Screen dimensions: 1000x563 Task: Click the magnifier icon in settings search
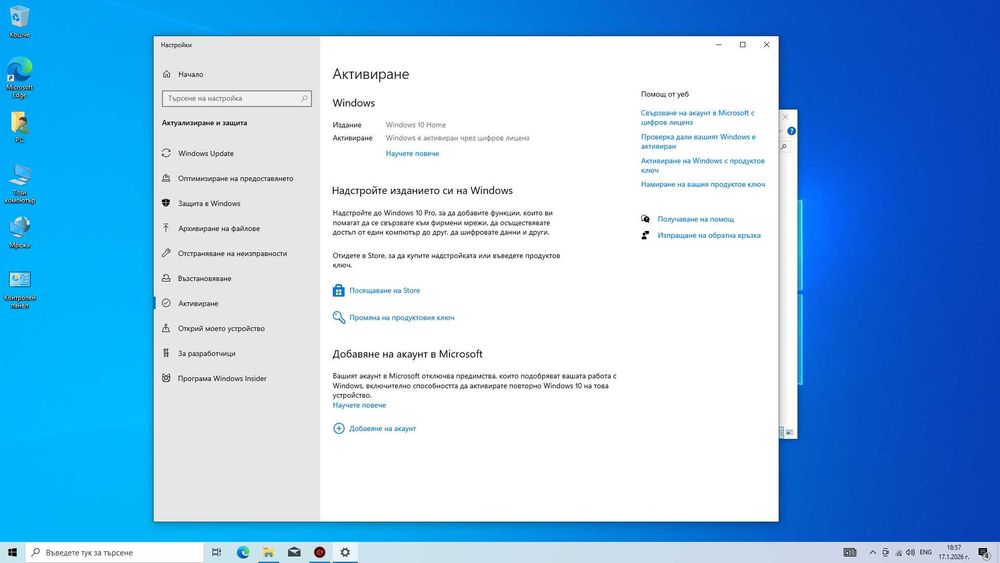tap(304, 98)
